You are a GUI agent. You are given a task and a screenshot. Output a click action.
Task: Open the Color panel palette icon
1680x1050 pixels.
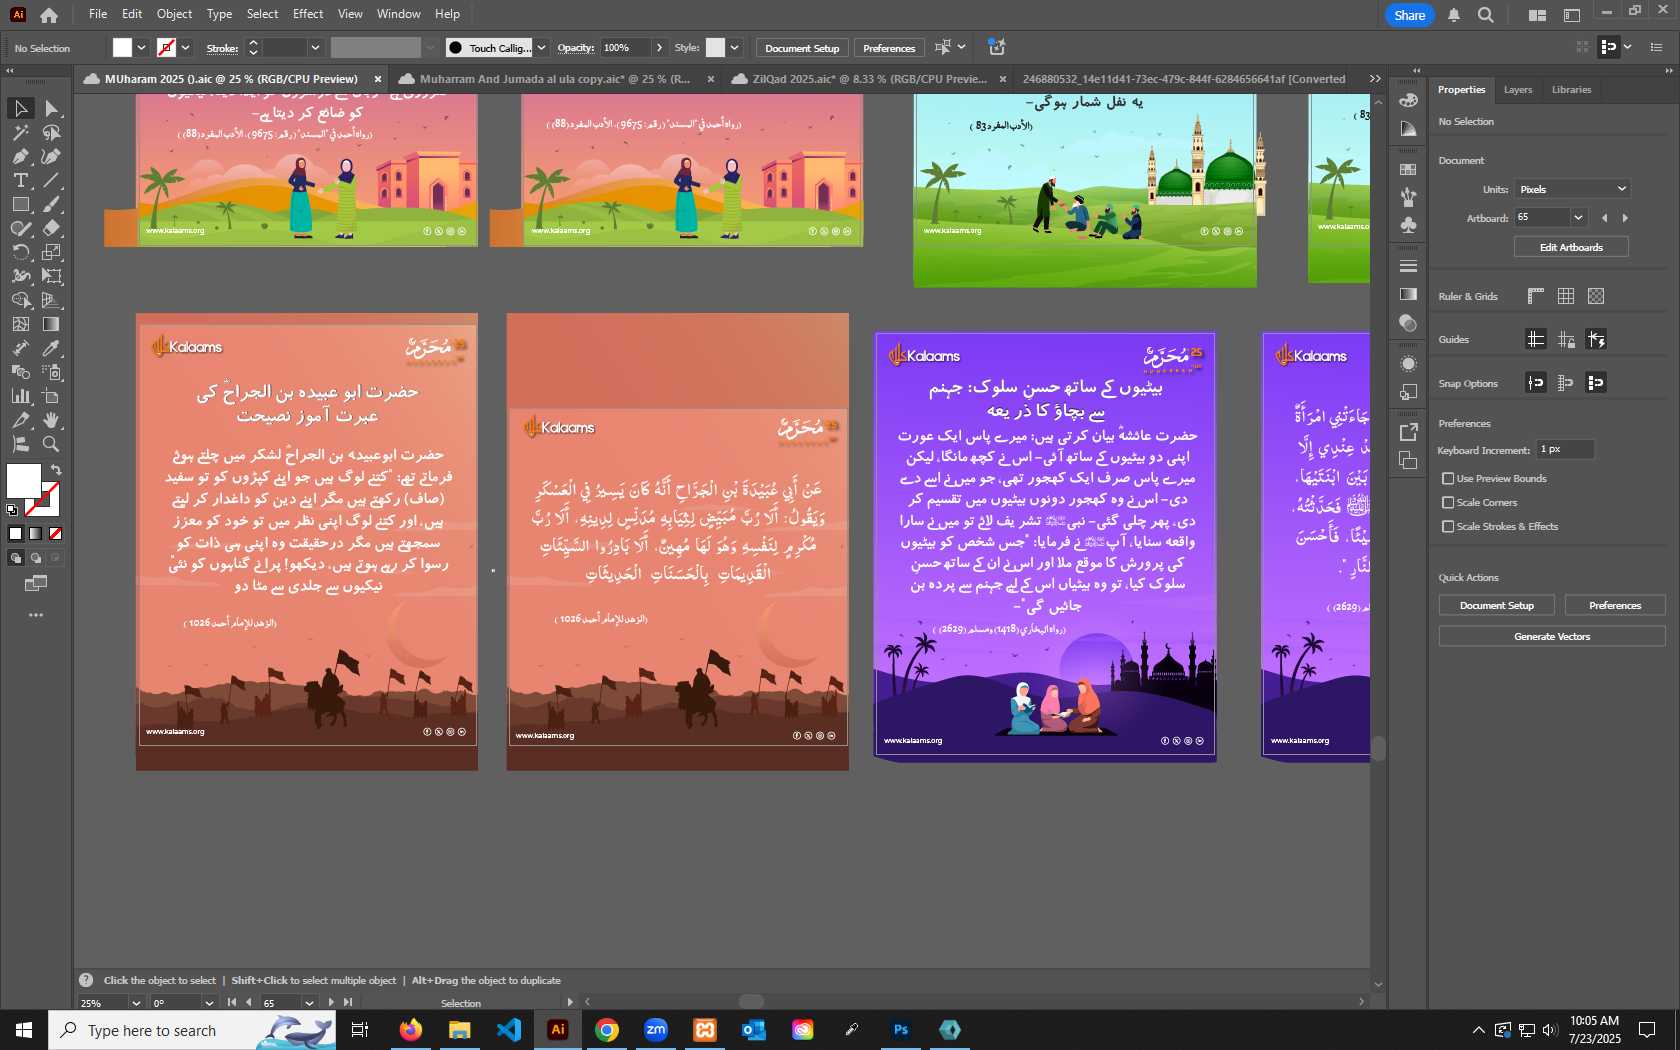(1408, 100)
